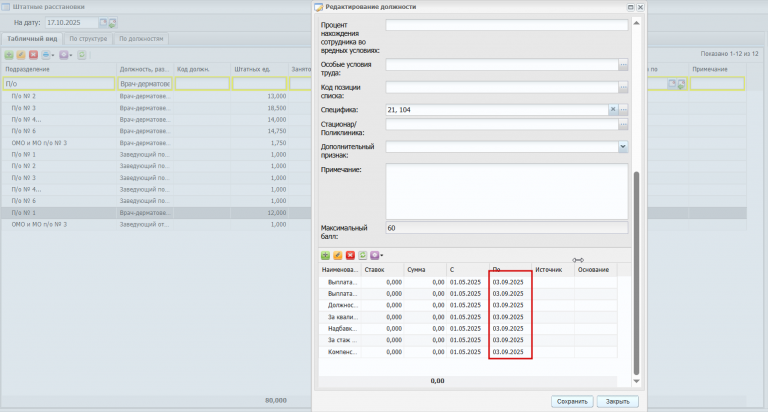Select the Компенс... payment row
The image size is (768, 412).
pyautogui.click(x=468, y=352)
